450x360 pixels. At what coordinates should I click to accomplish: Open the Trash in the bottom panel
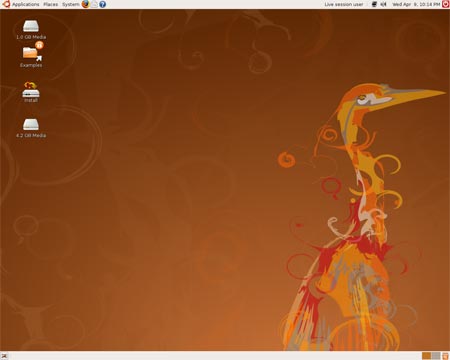(445, 356)
